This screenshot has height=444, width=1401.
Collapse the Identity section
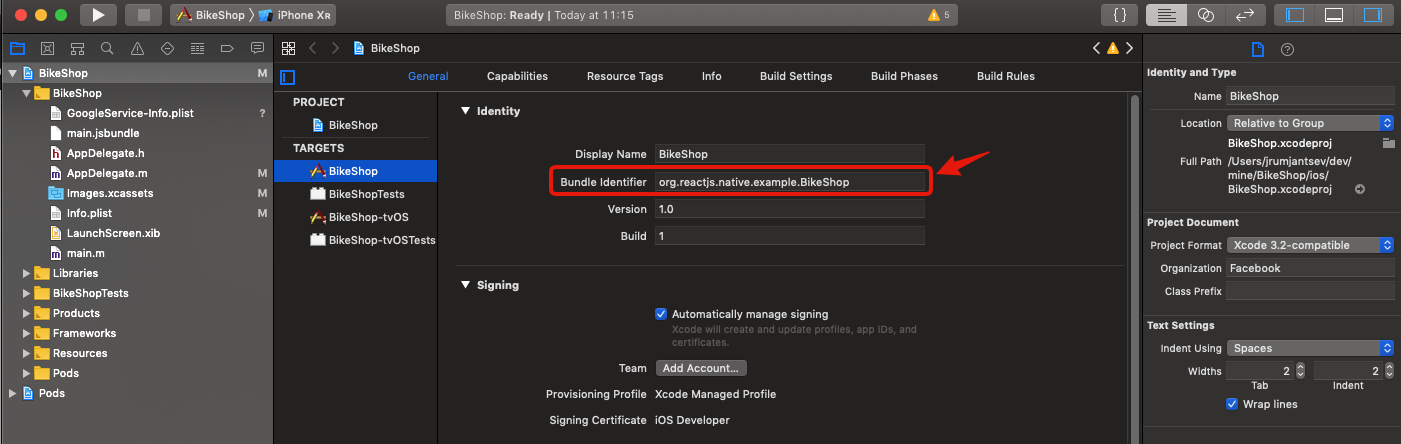465,111
